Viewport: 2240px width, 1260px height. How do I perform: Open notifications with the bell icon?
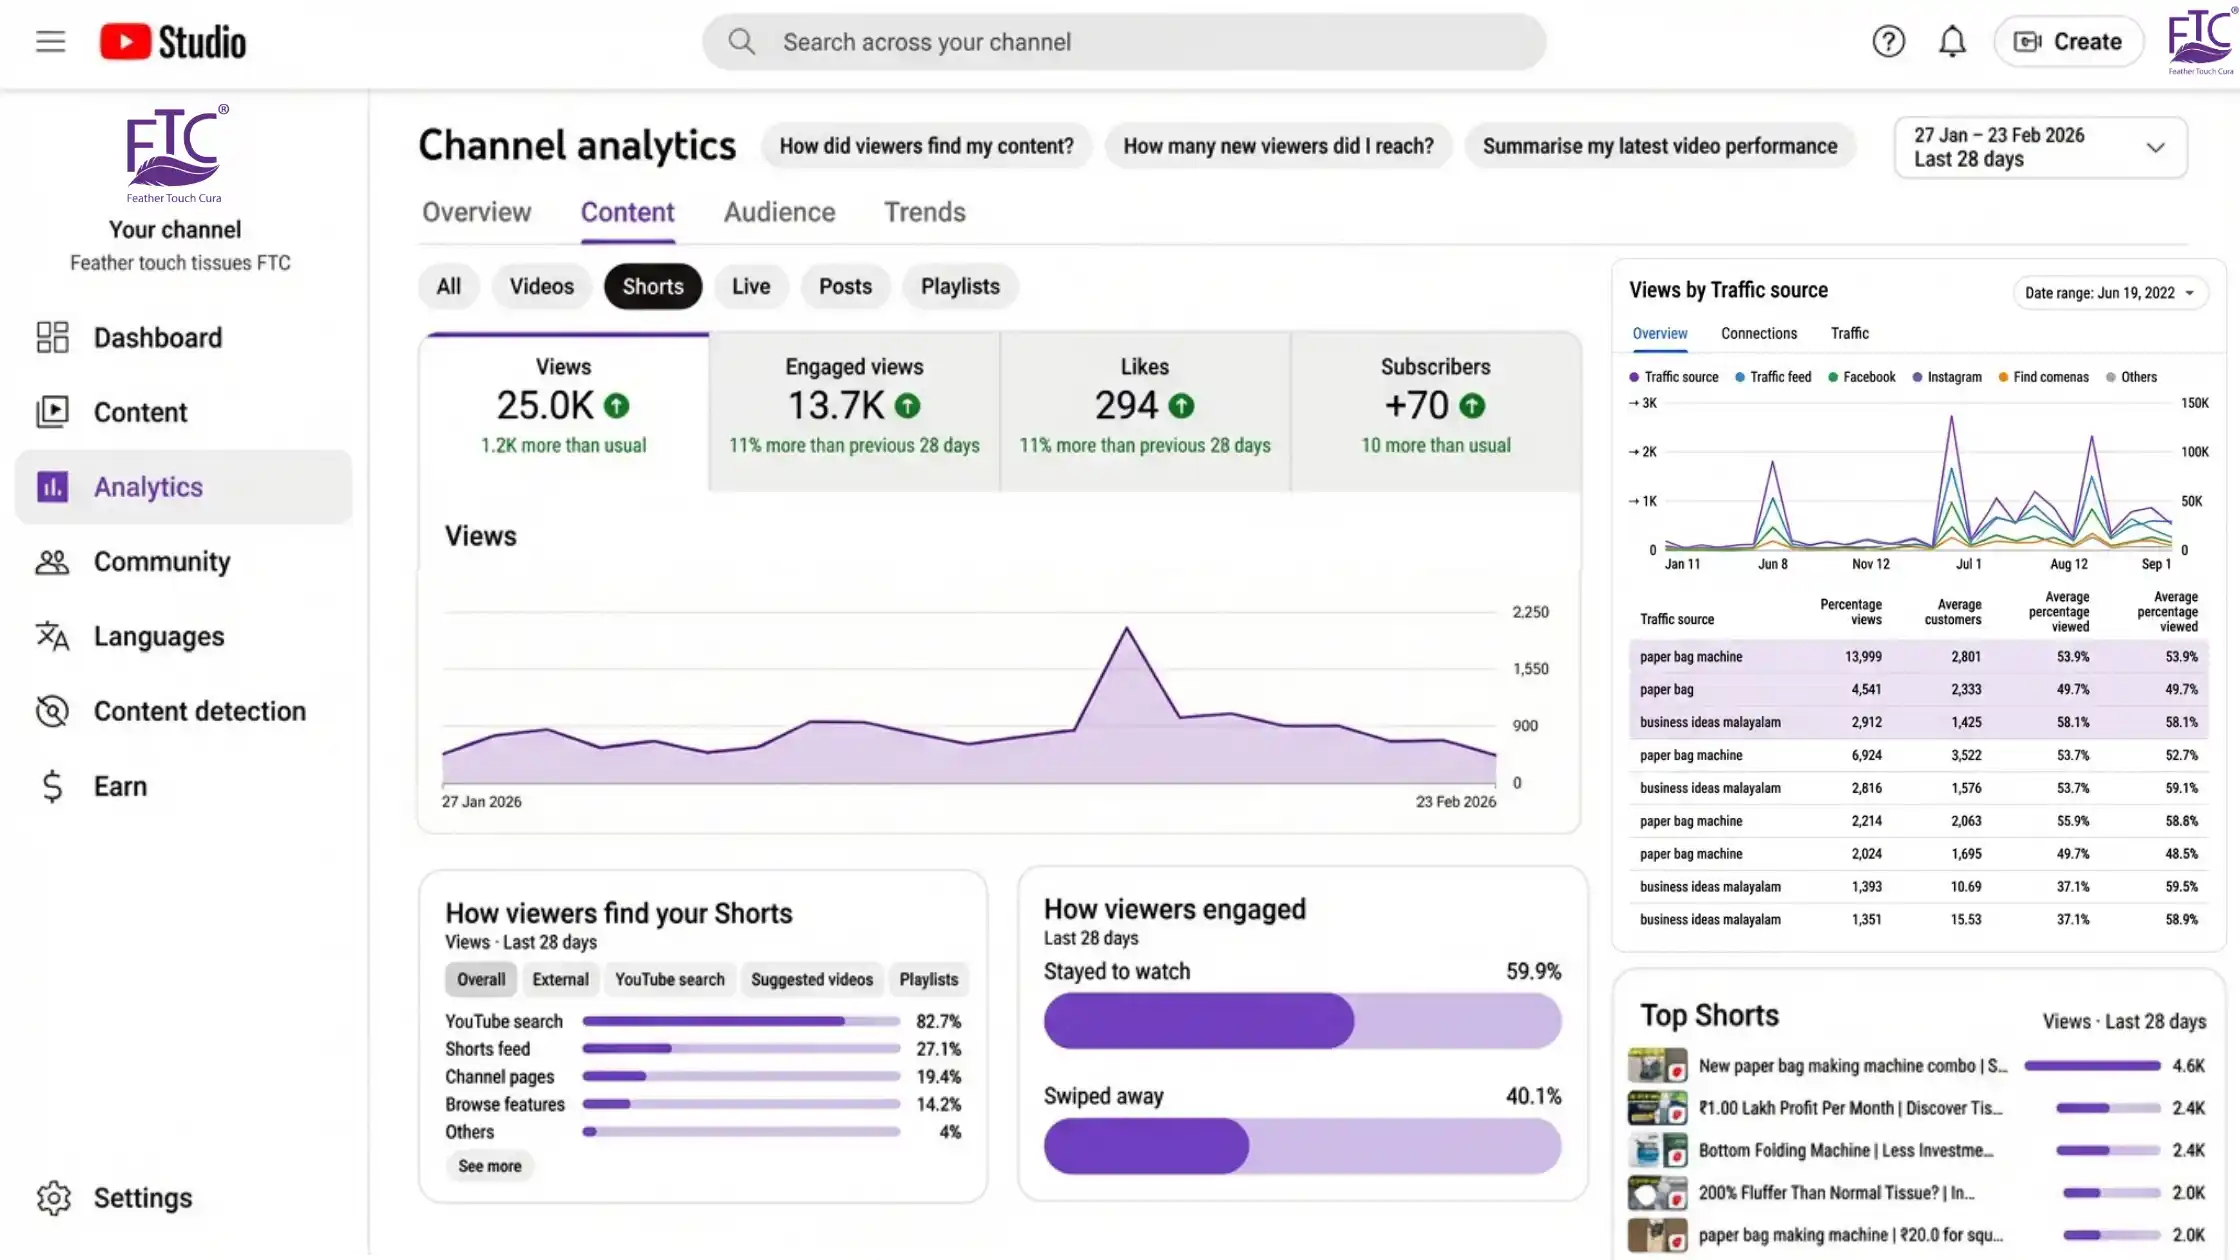click(1952, 41)
